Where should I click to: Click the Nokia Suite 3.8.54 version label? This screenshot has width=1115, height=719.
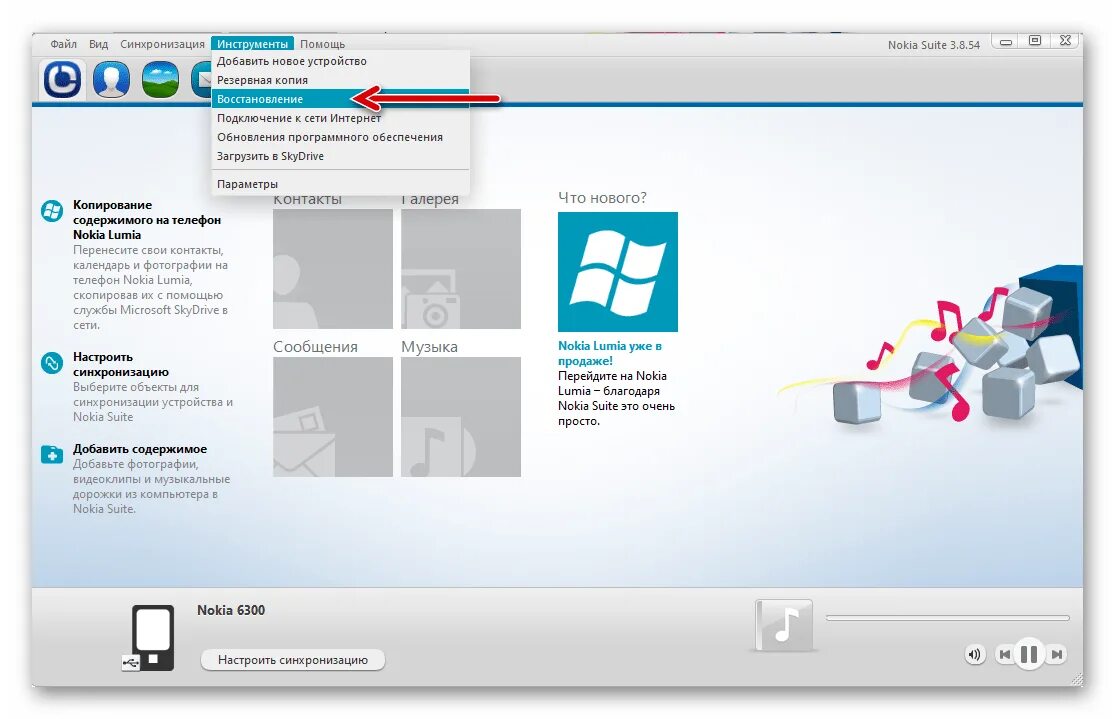pyautogui.click(x=934, y=45)
